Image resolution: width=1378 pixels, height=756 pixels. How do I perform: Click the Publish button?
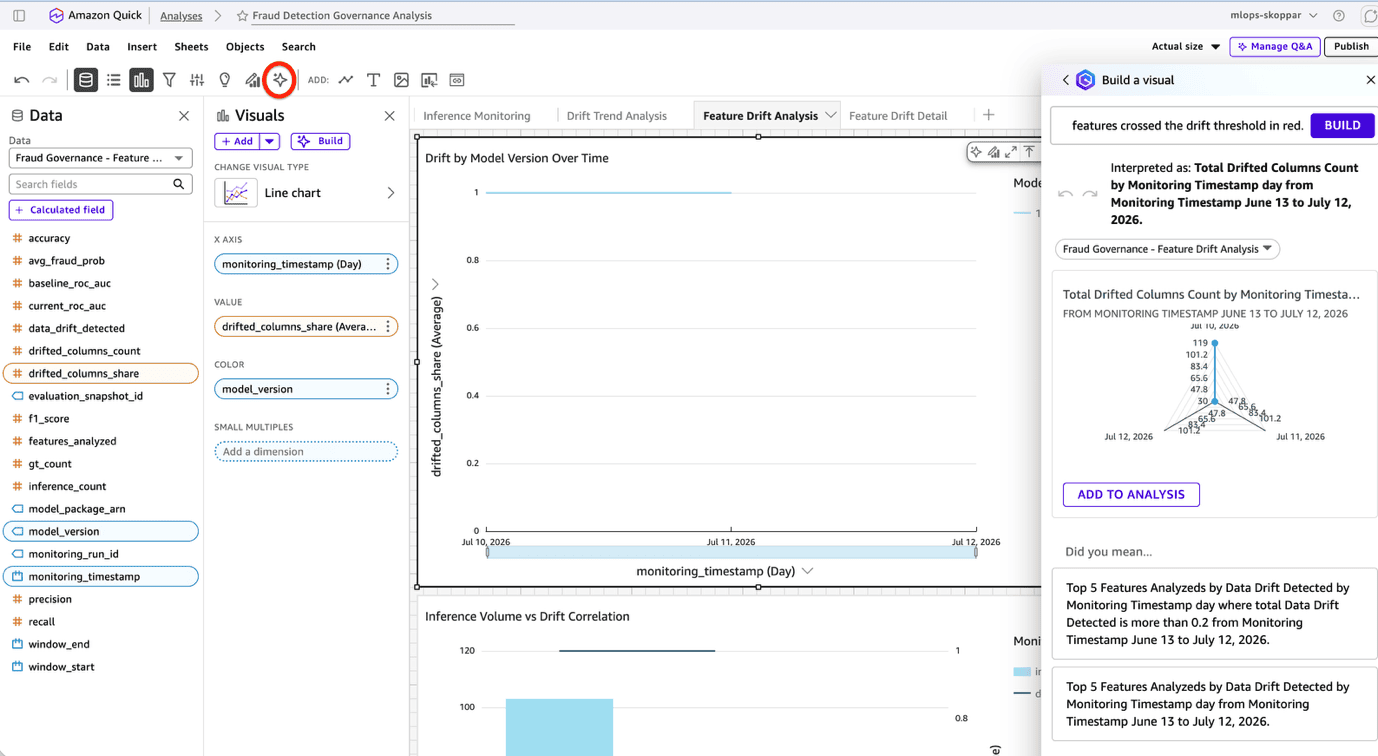point(1351,46)
